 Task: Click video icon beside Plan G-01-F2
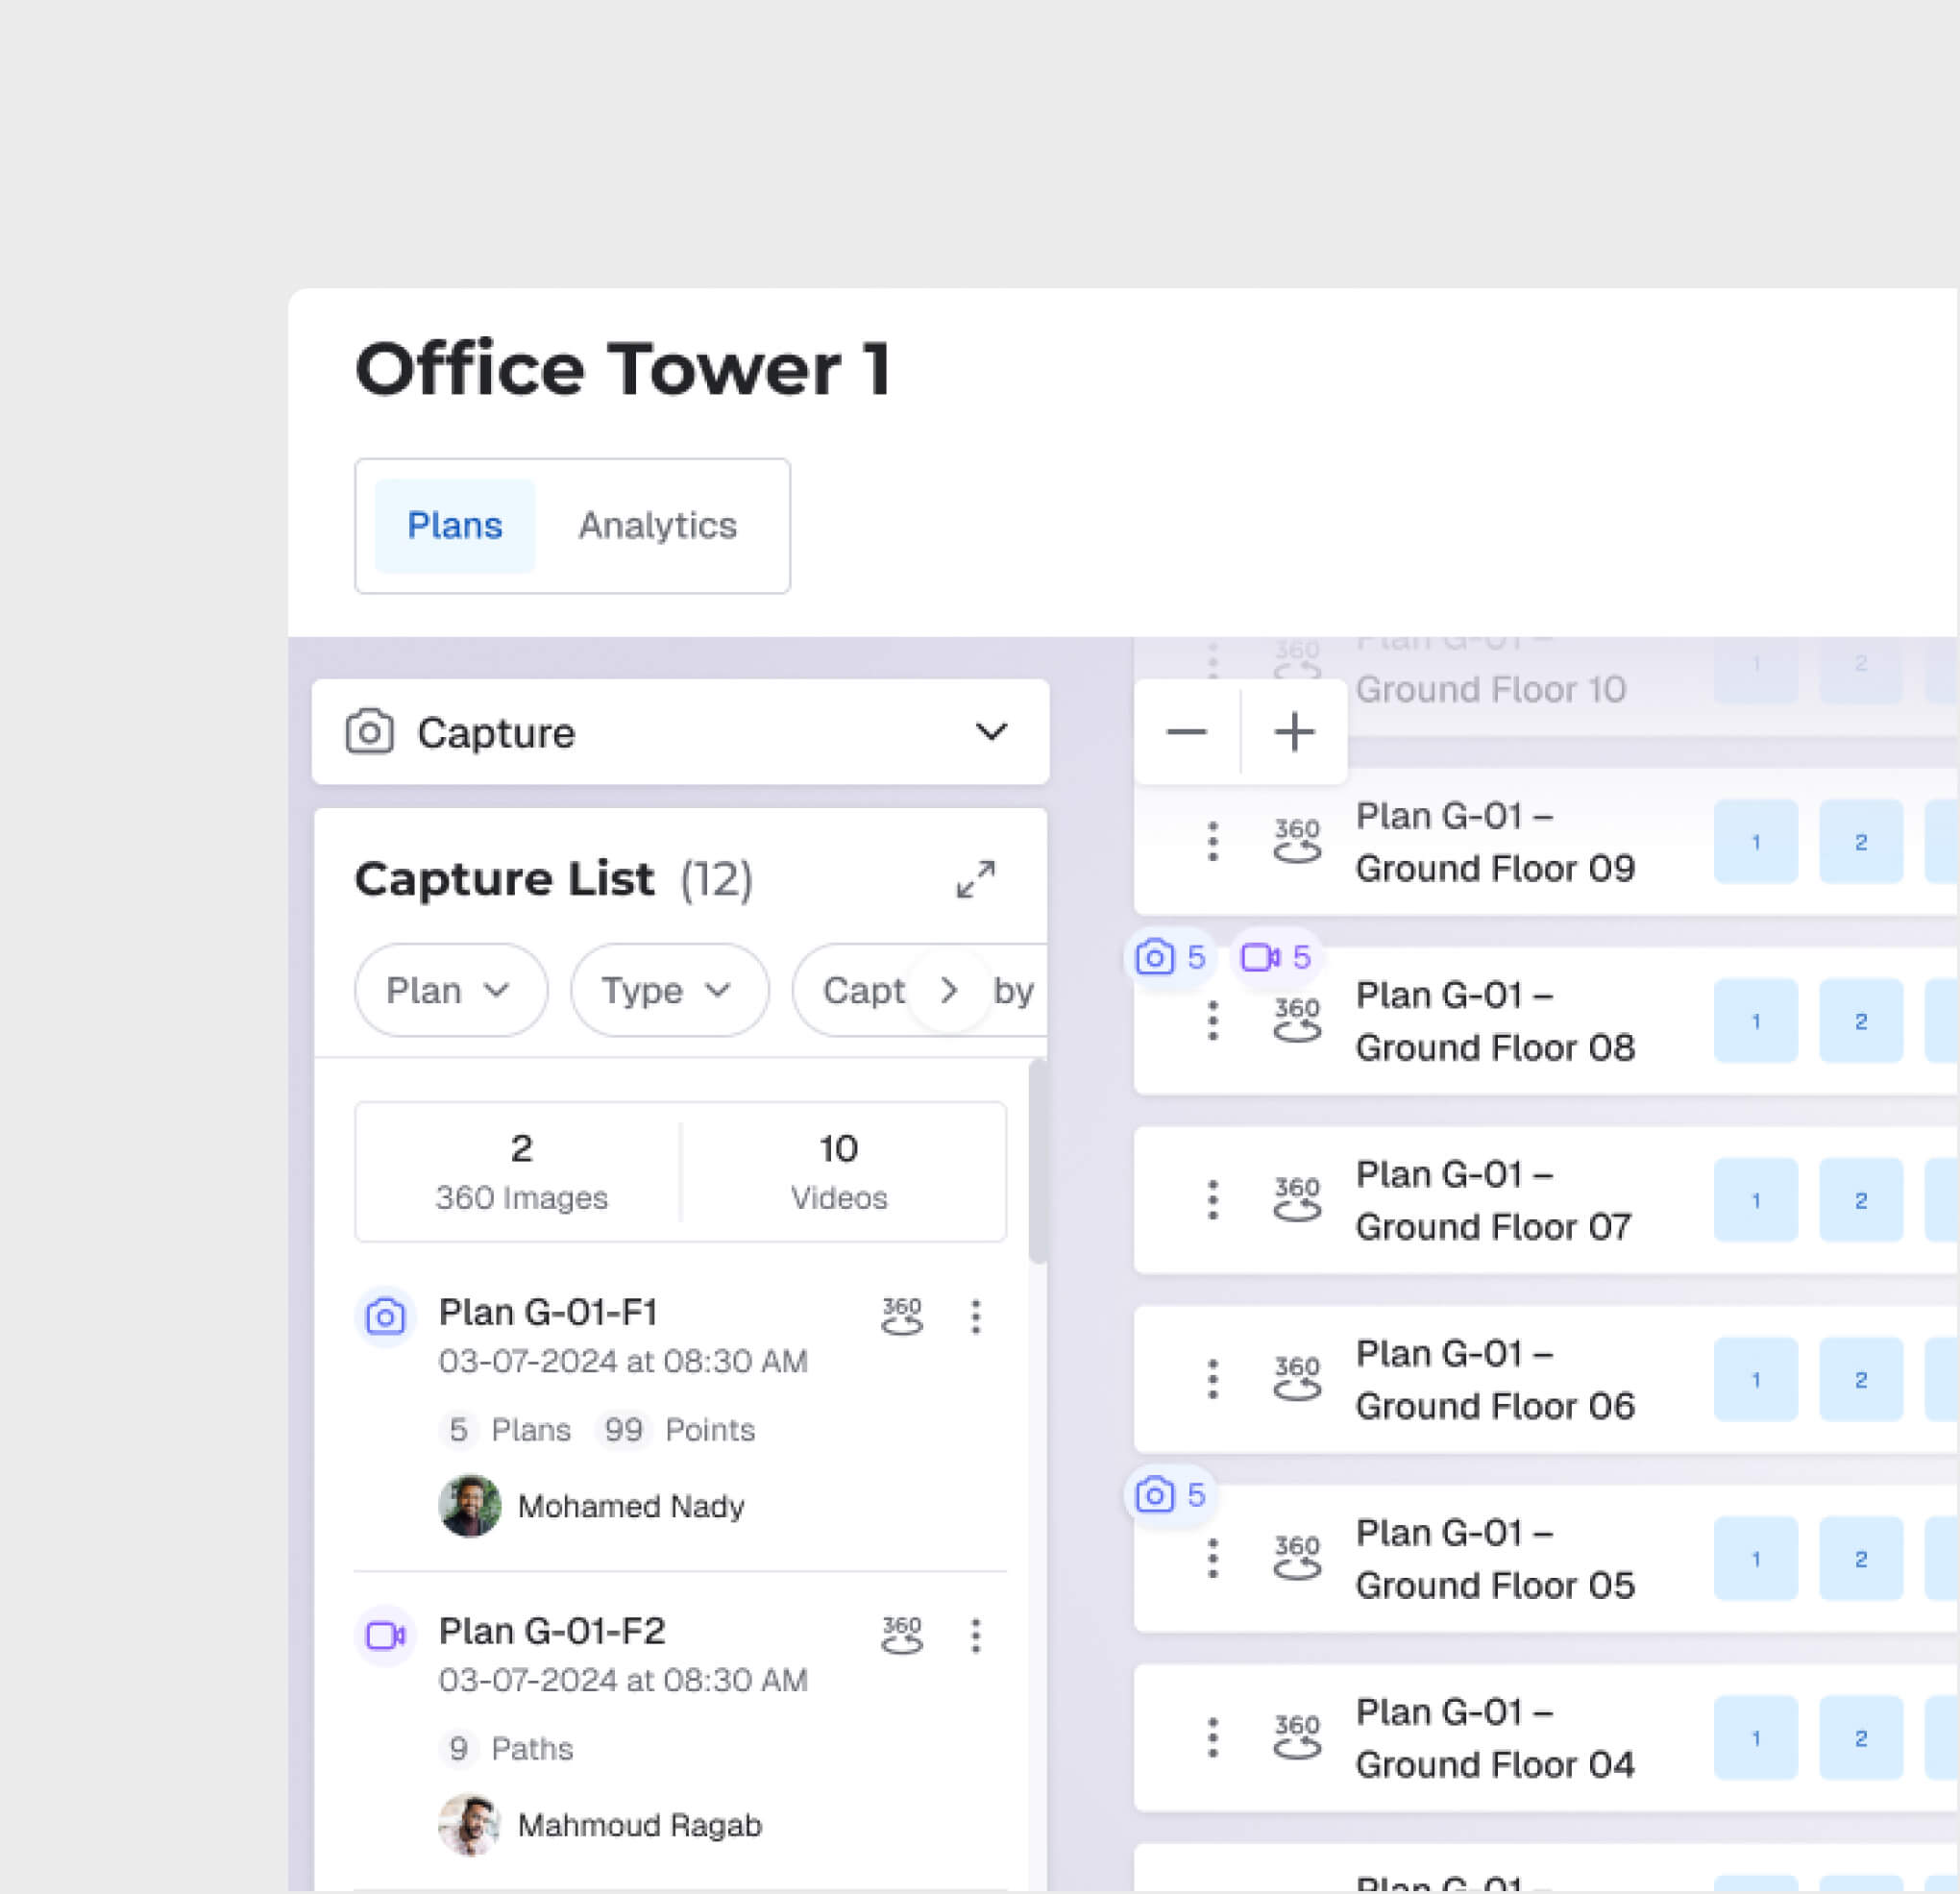(x=385, y=1636)
